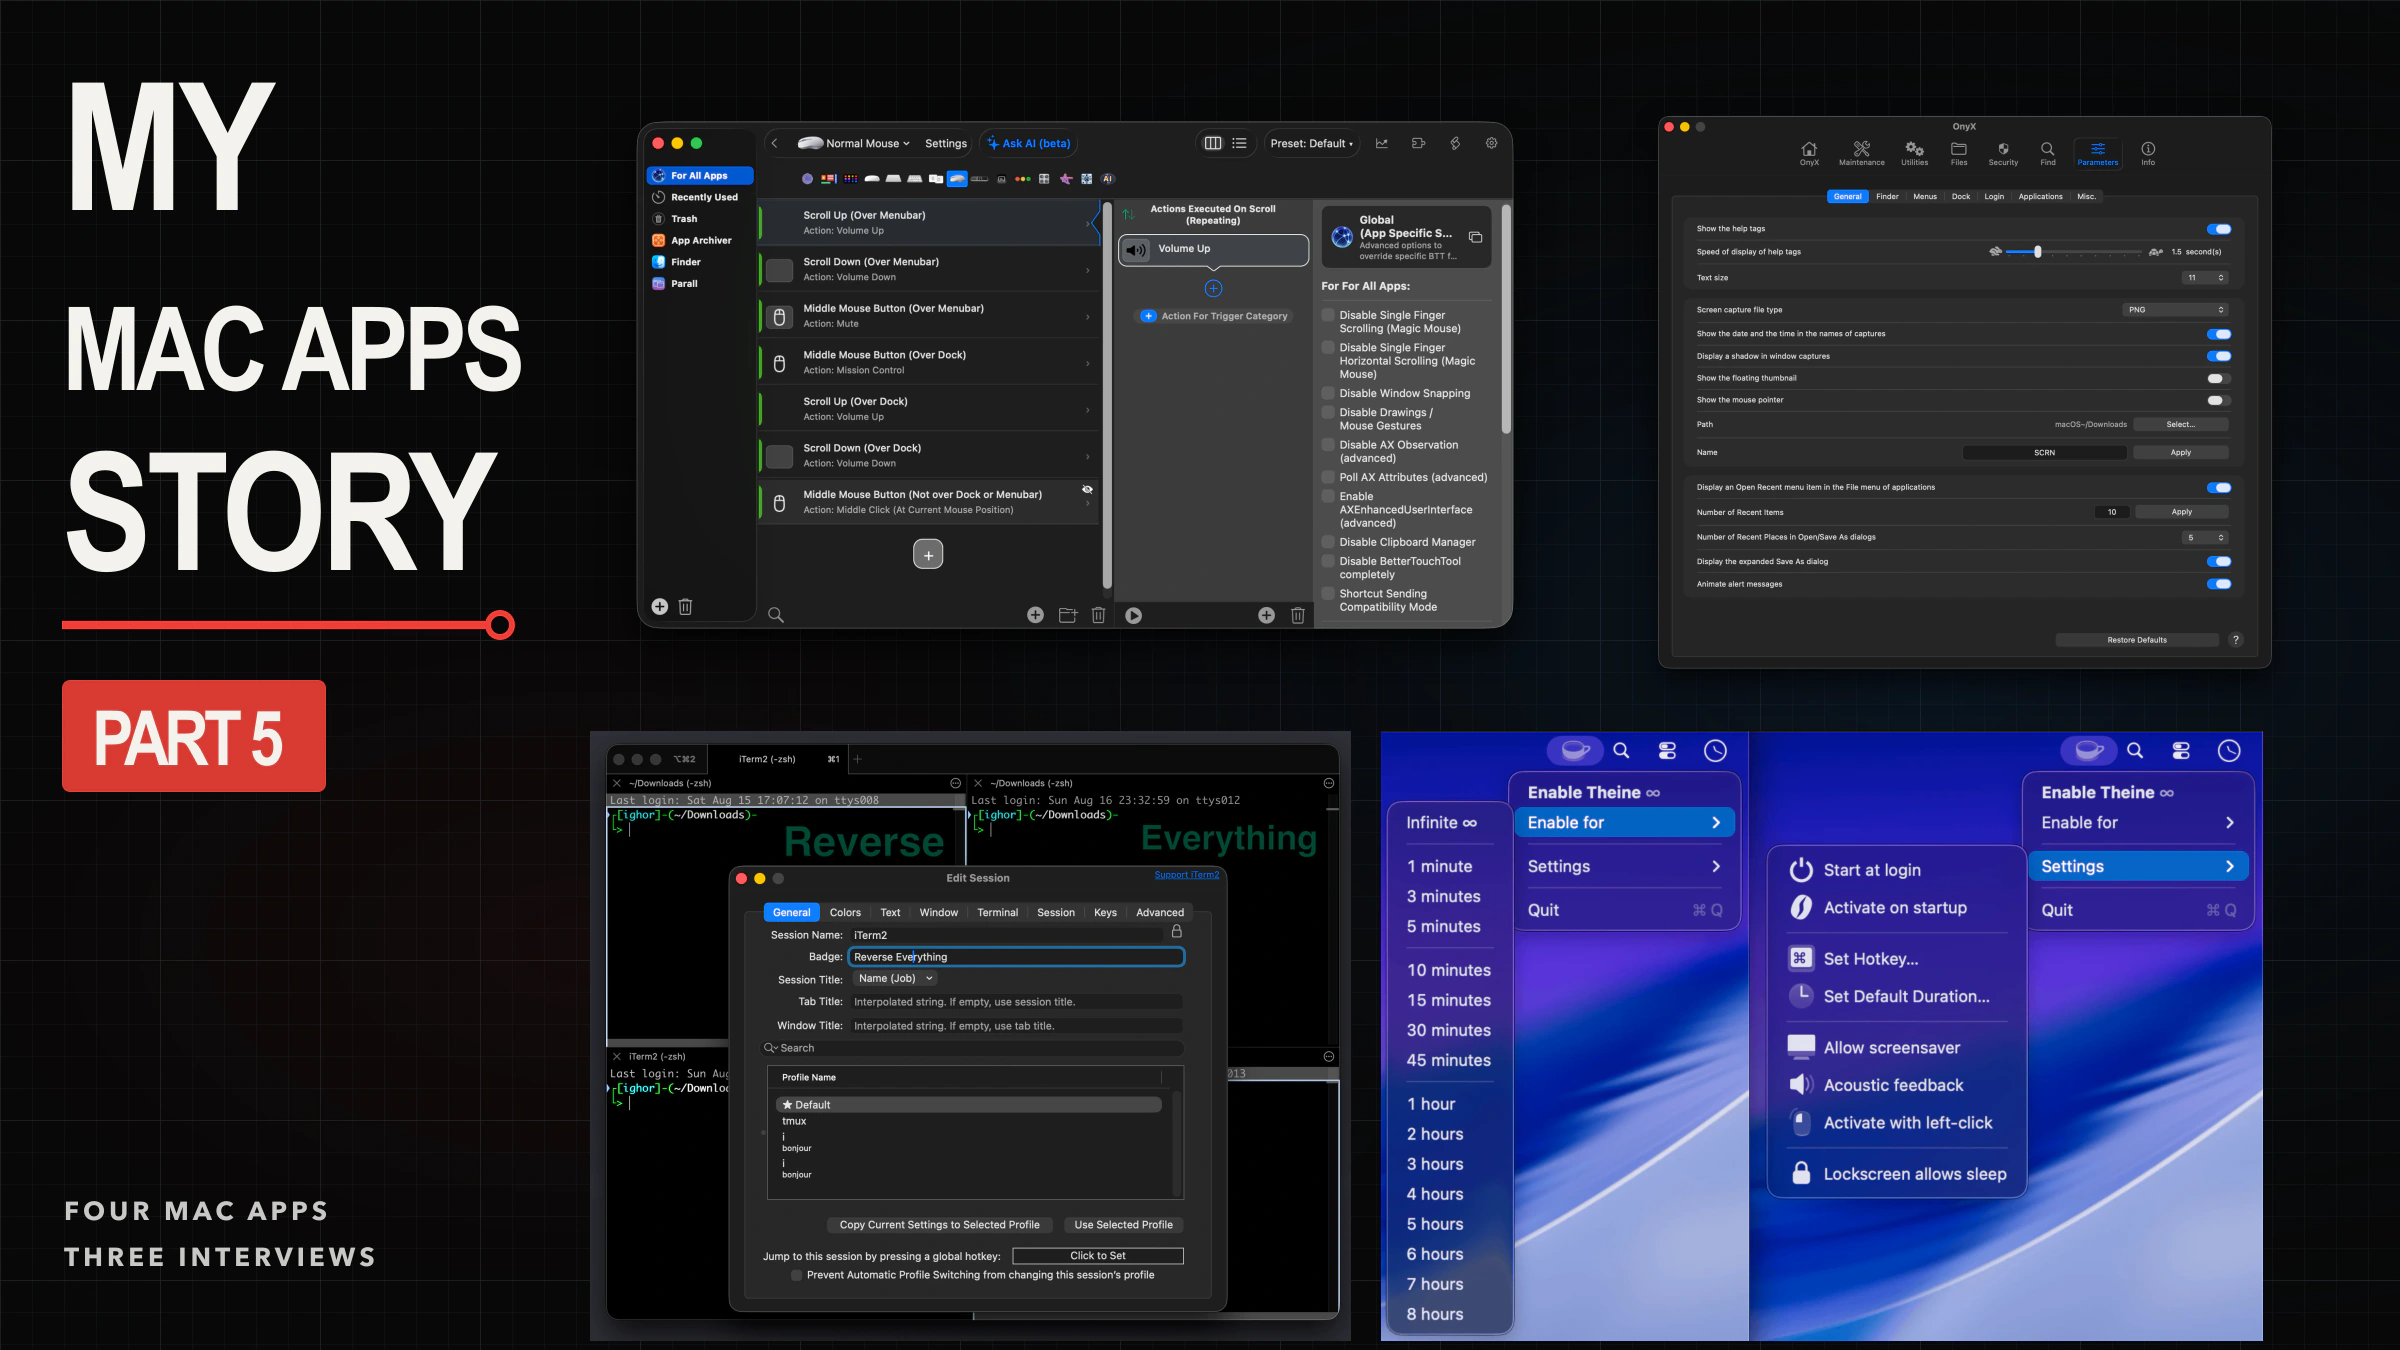Check Poll AX Attributes (advanced) checkbox
Screen dimensions: 2400x1350
pyautogui.click(x=1328, y=477)
